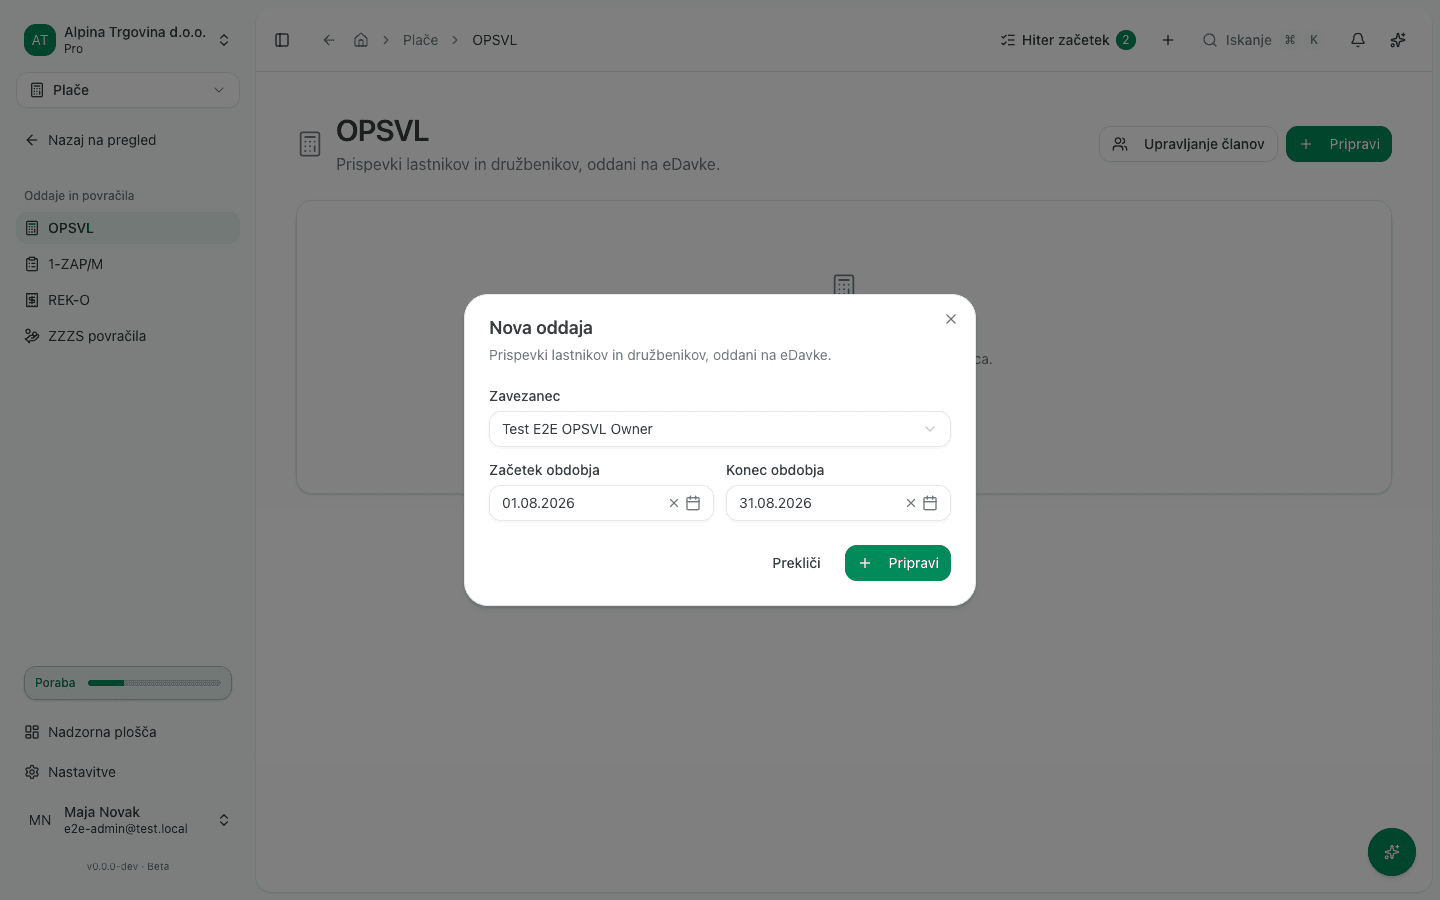Viewport: 1440px width, 900px height.
Task: Click the Začetek obdobja date field
Action: click(601, 503)
